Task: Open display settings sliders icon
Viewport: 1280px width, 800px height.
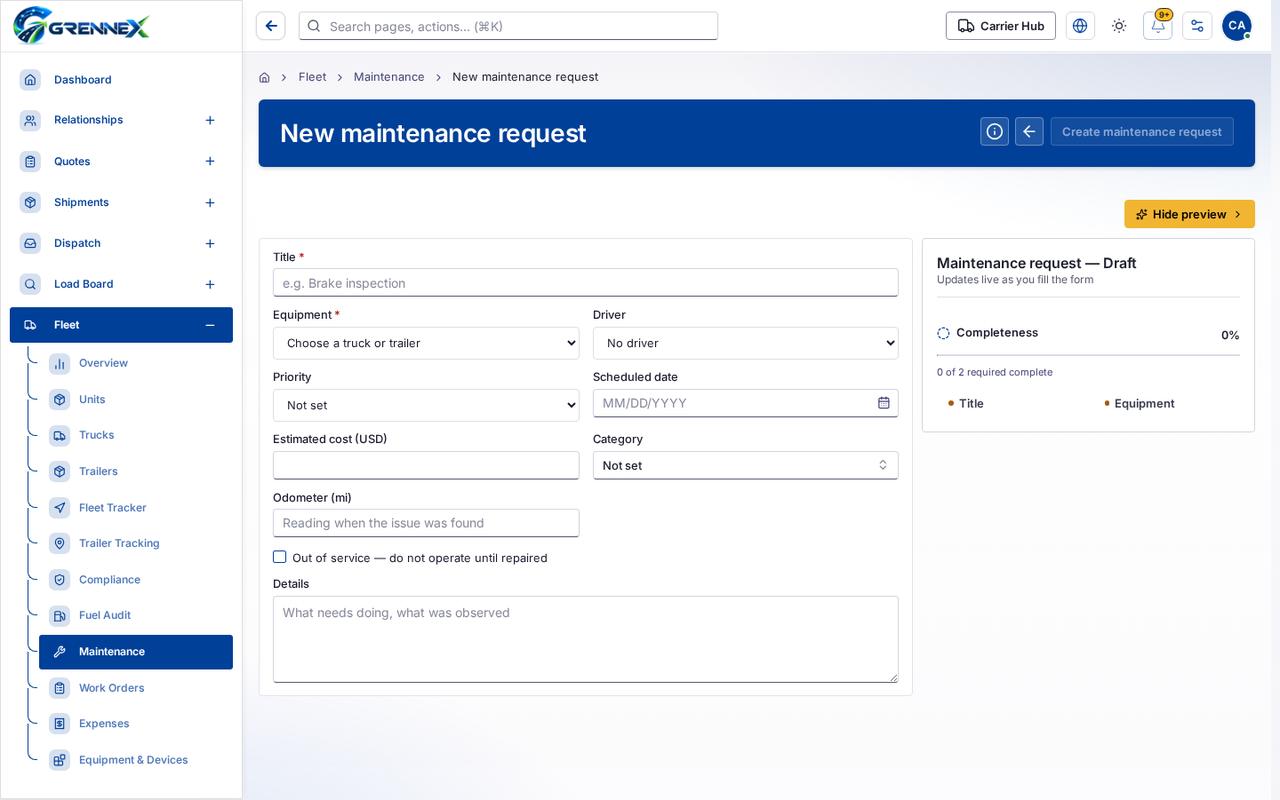Action: tap(1197, 26)
